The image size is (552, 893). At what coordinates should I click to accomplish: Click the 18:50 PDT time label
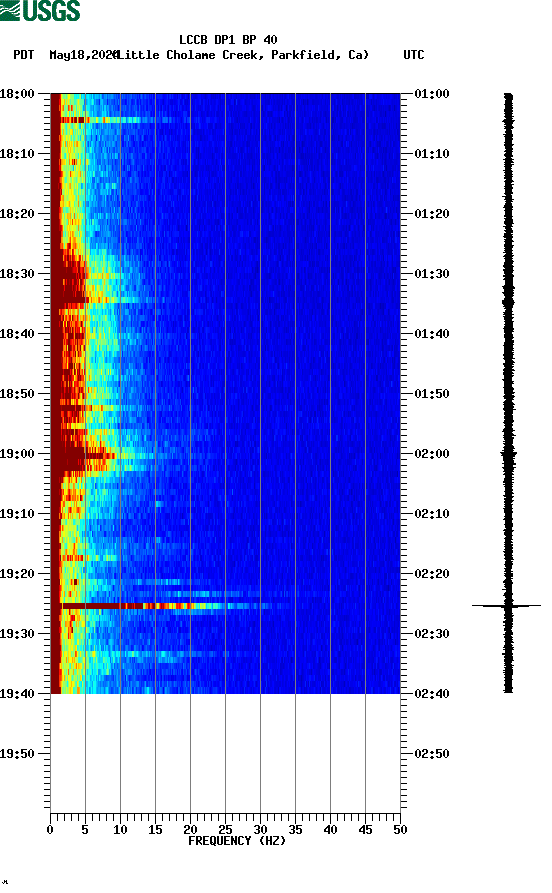(17, 394)
